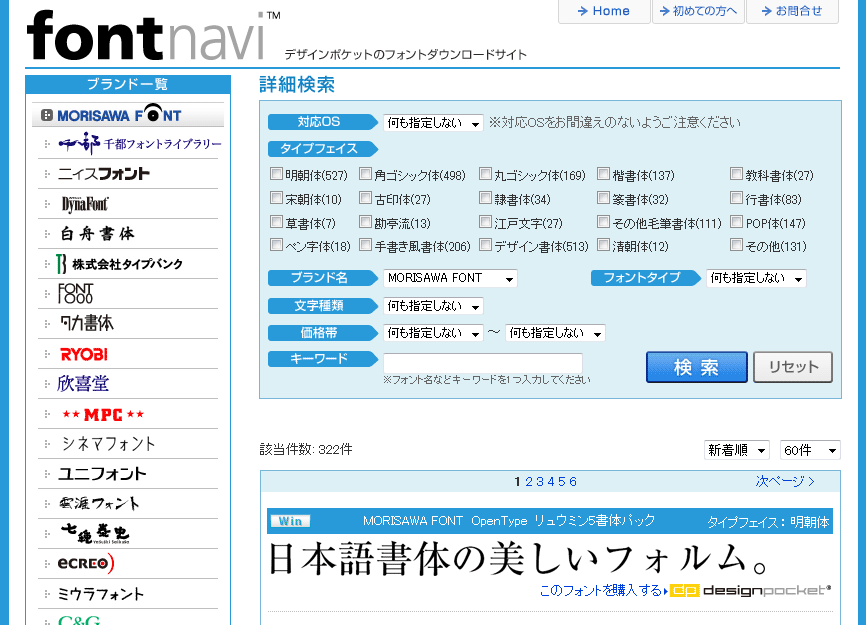Open the maximum 価格帯 dropdown

point(555,333)
